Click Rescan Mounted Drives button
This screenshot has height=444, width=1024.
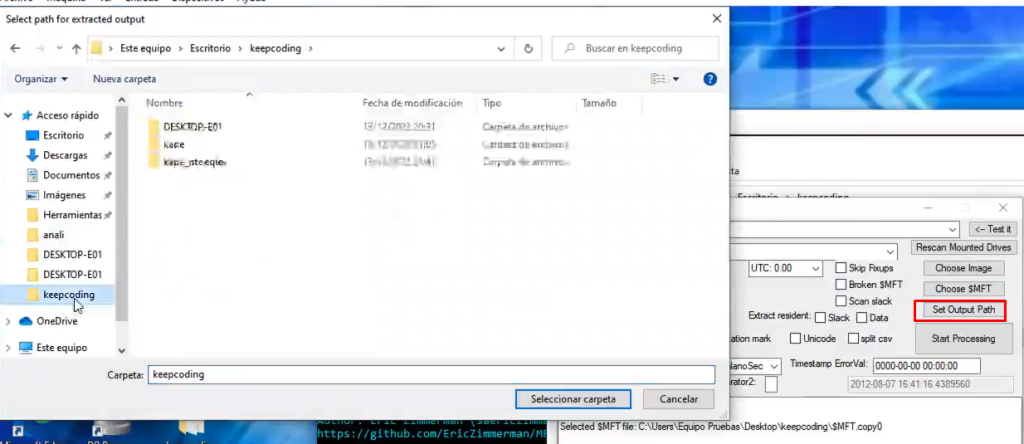click(x=963, y=247)
